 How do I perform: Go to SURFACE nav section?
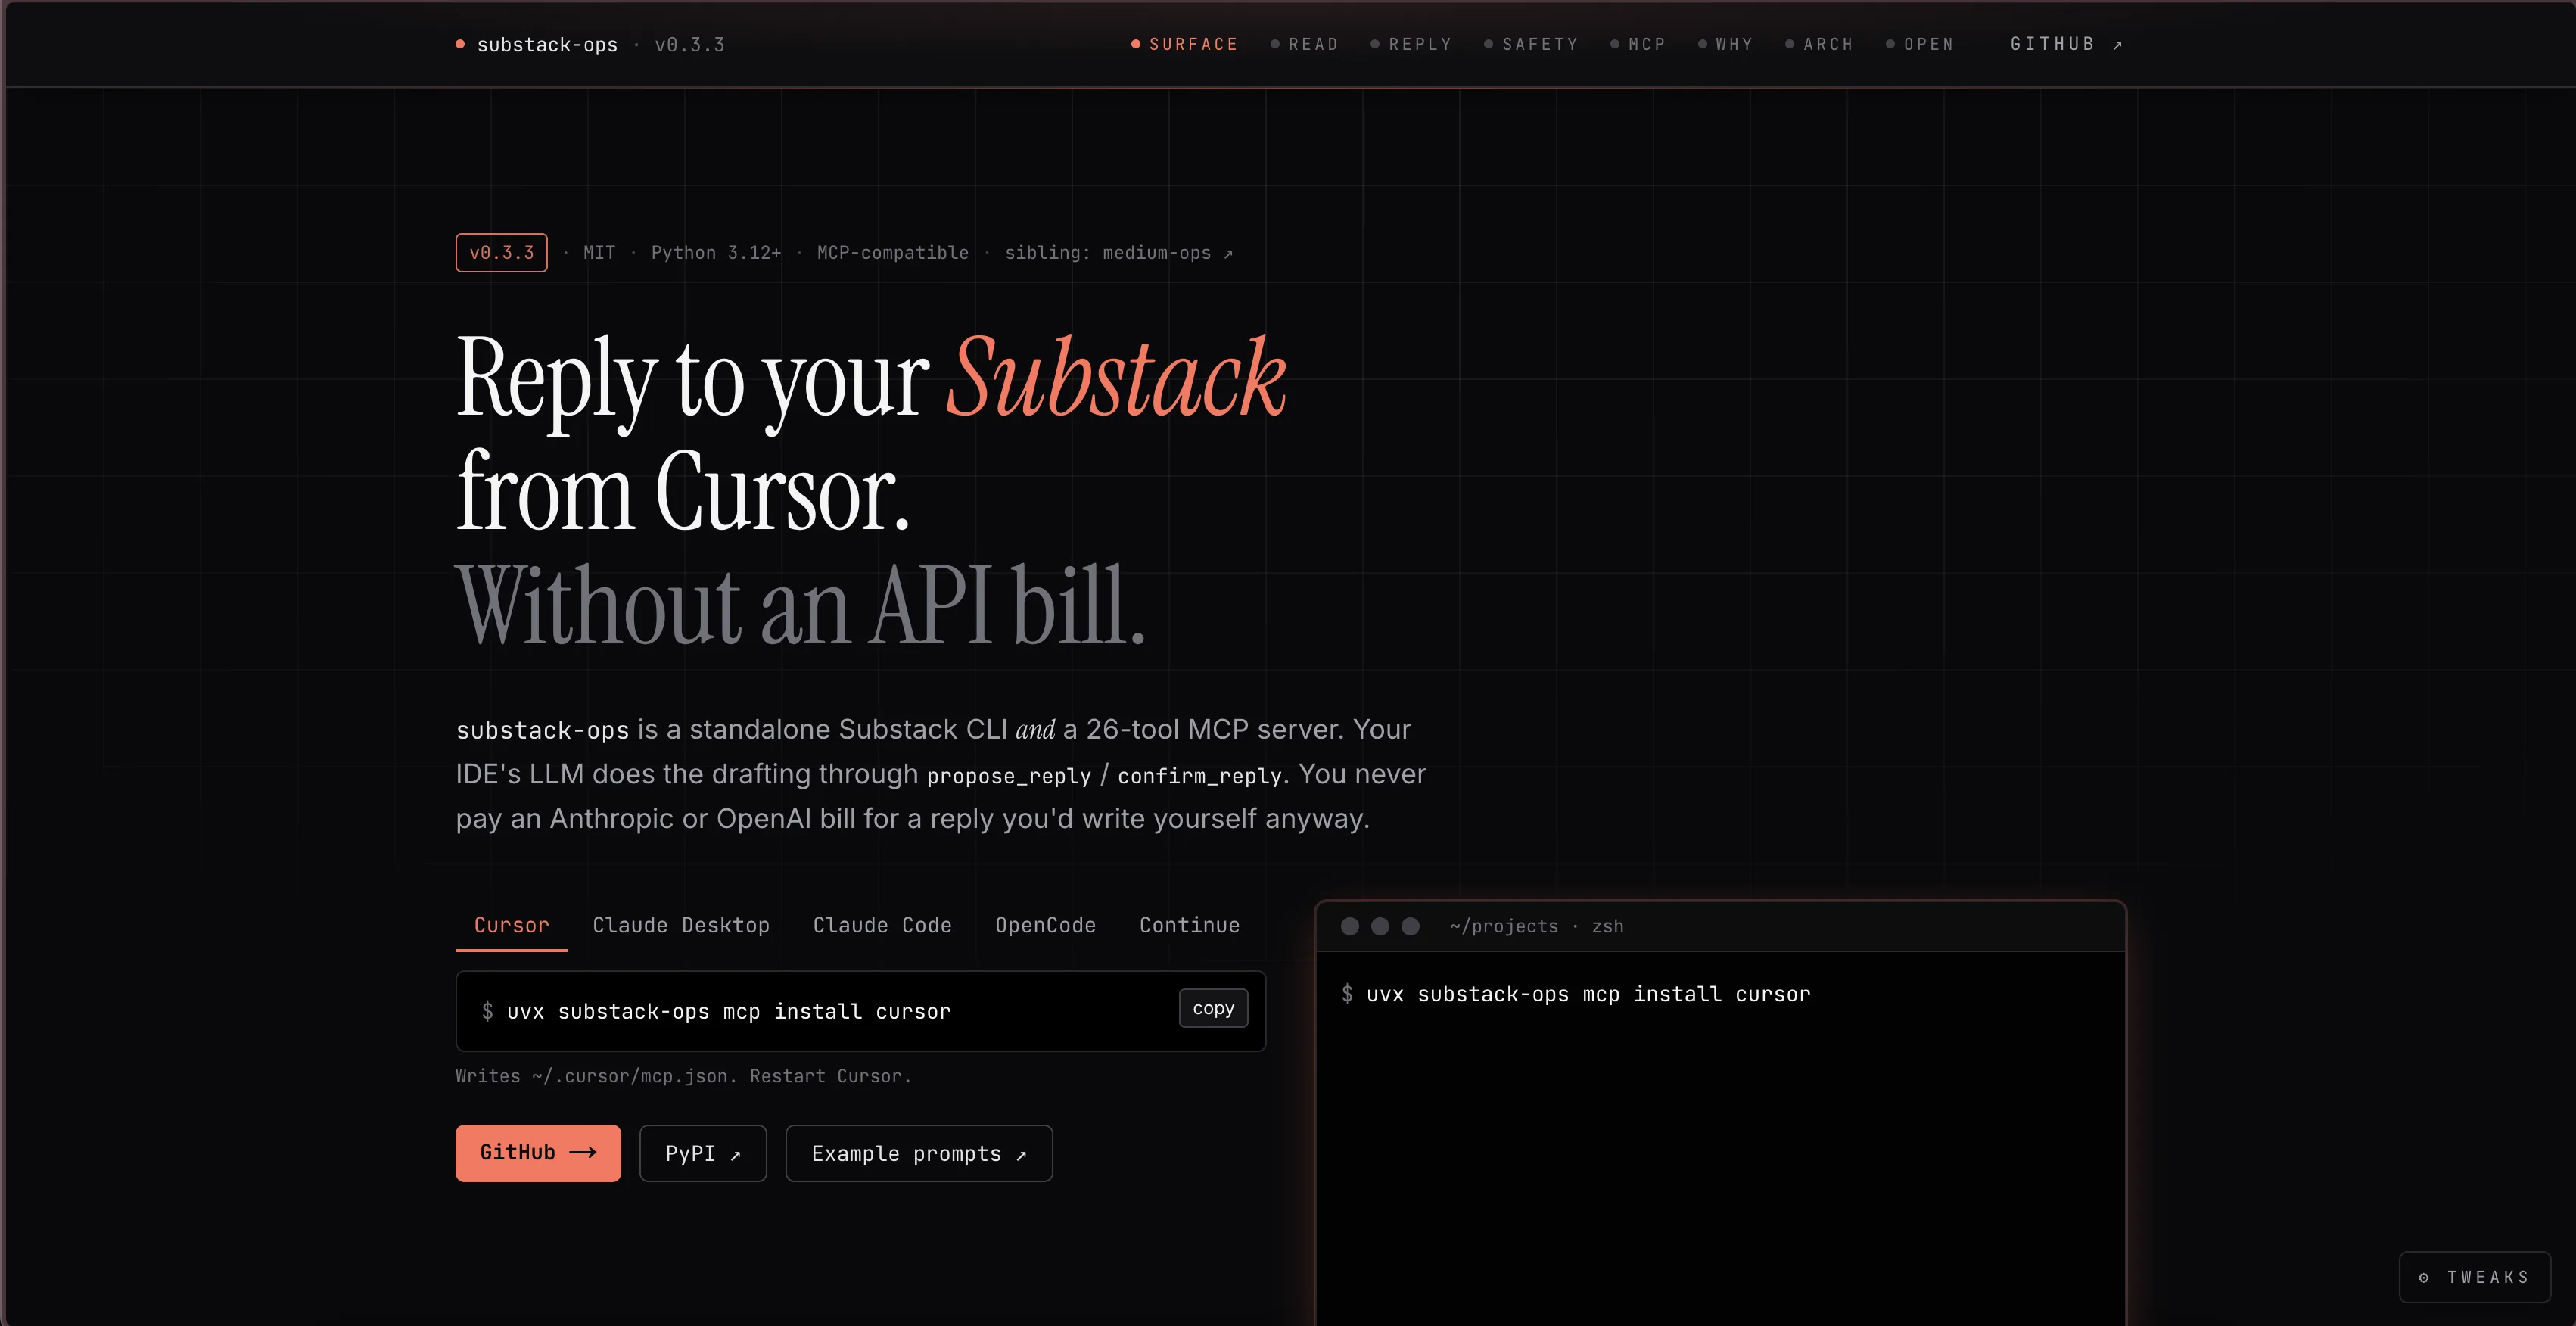(1184, 44)
